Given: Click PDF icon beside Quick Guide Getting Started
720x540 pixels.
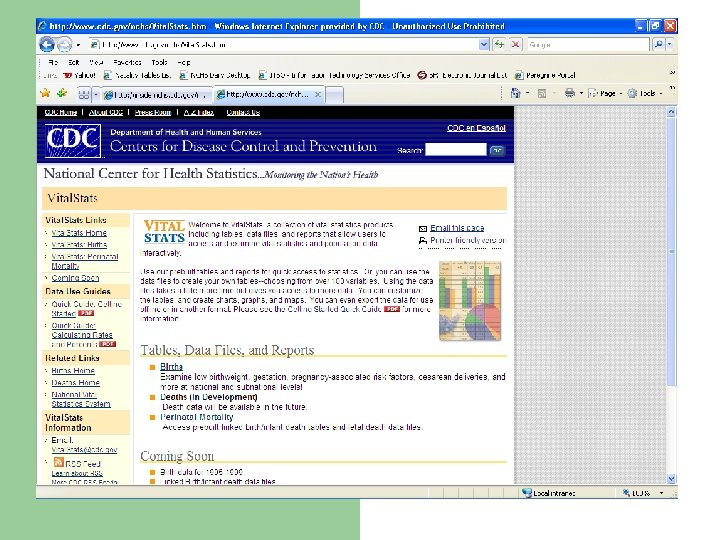Looking at the screenshot, I should [x=86, y=313].
